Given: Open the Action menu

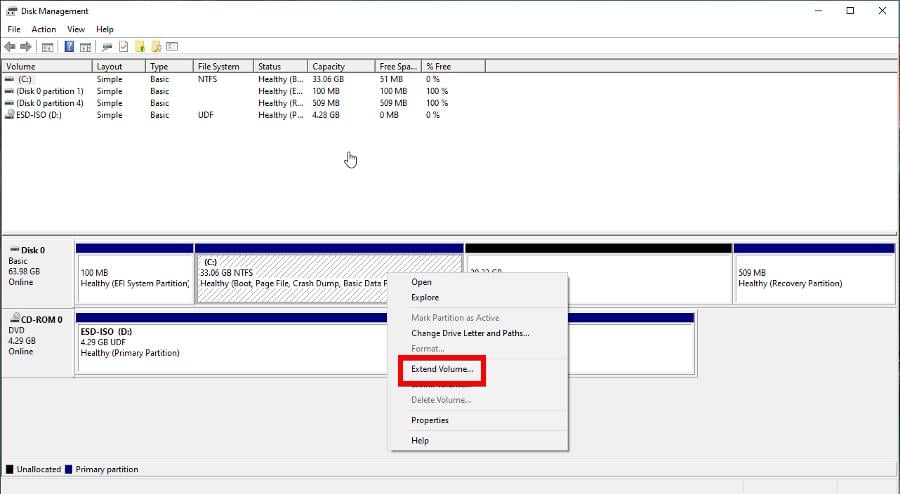Looking at the screenshot, I should 44,29.
